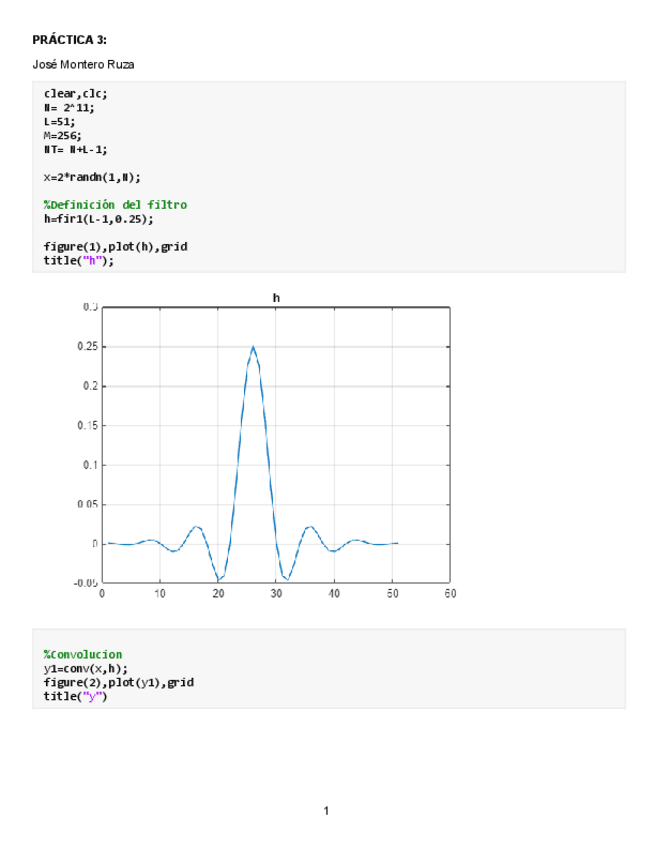The image size is (655, 848).
Task: Click the comment "%Definición del filtro"
Action: tap(115, 205)
